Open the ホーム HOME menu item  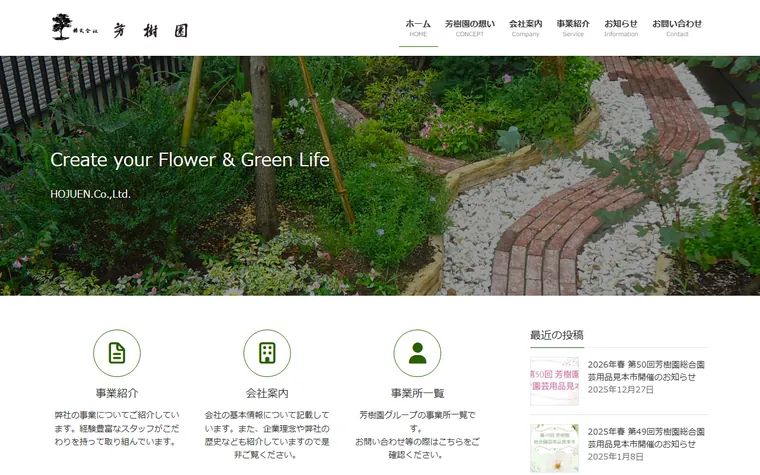tap(418, 28)
